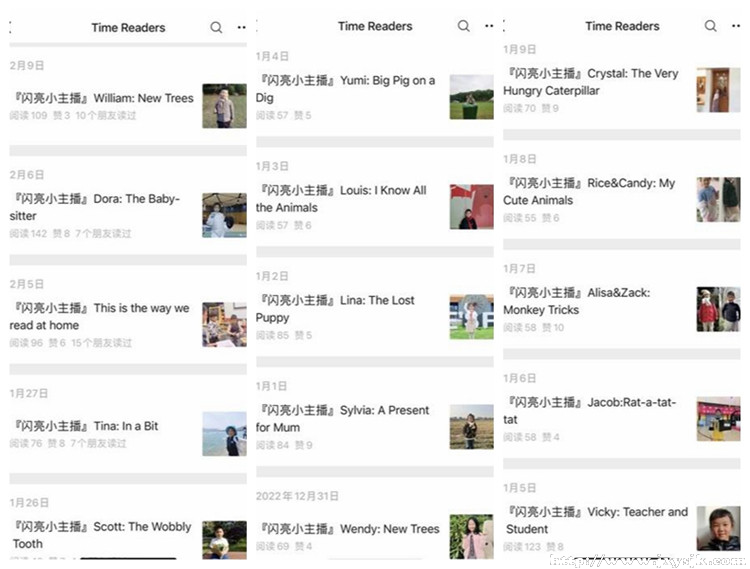Tap thumbnail beside Rice&Candy: My Cute Animals
Screen dimensions: 750x569
pos(718,199)
